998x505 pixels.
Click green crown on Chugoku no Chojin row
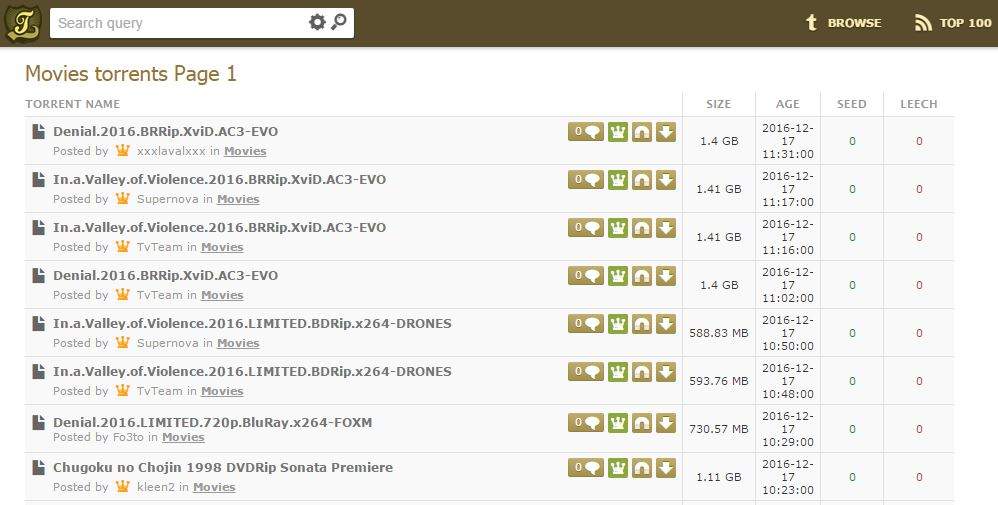coord(617,467)
